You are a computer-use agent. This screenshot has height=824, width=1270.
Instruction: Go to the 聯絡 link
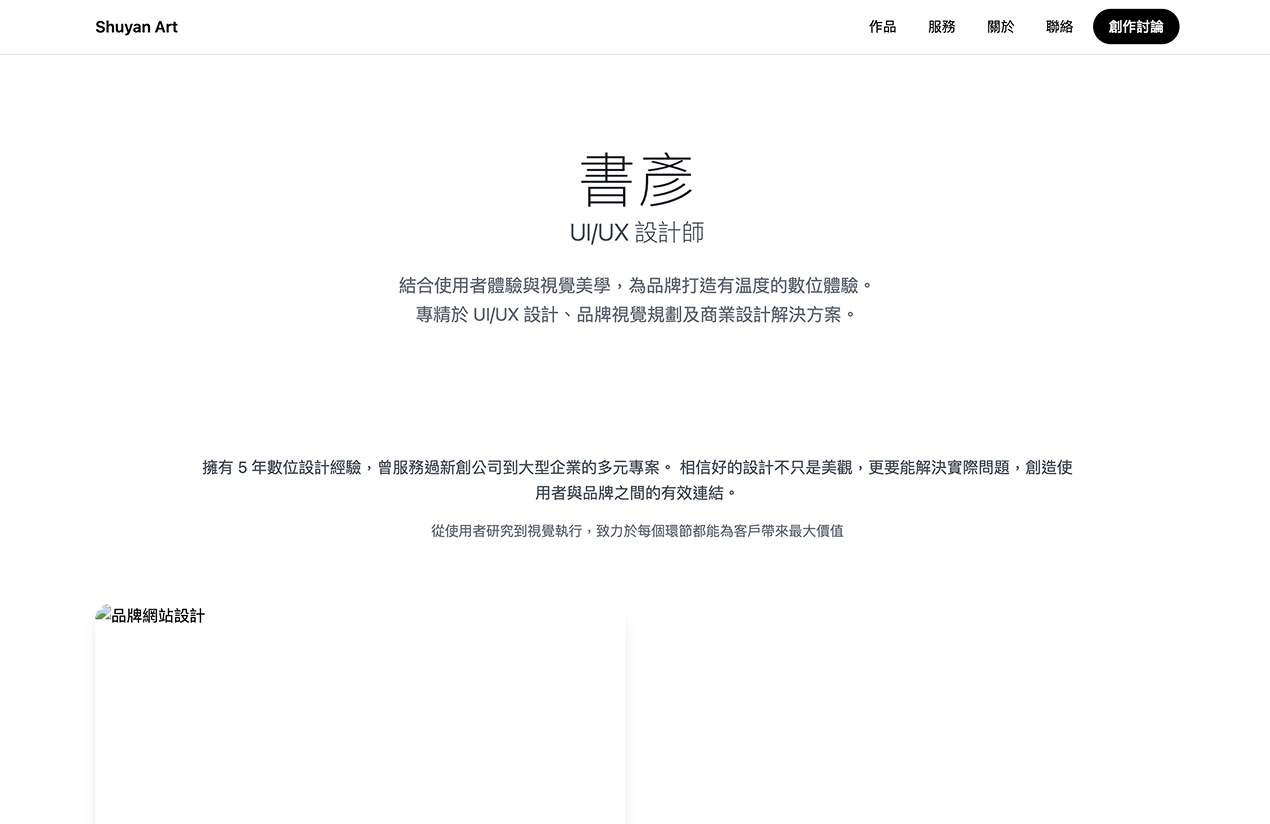[x=1059, y=27]
